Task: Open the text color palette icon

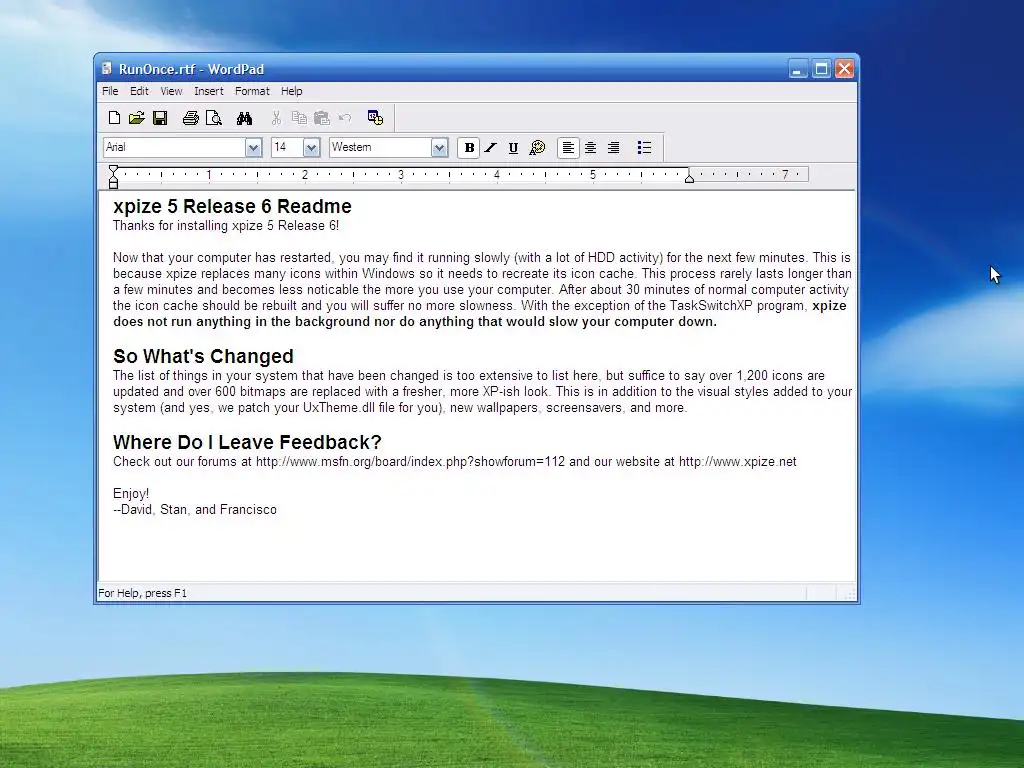Action: pyautogui.click(x=537, y=148)
